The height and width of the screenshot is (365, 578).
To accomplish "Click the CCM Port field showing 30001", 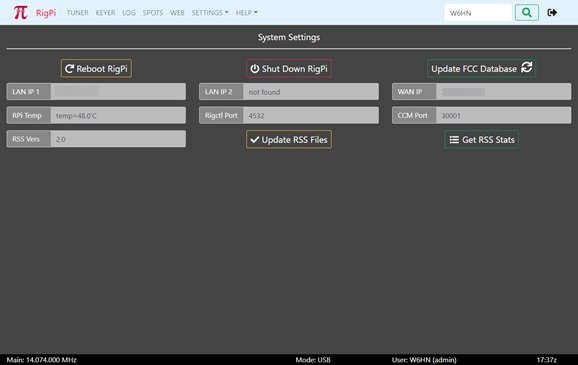I will point(504,115).
